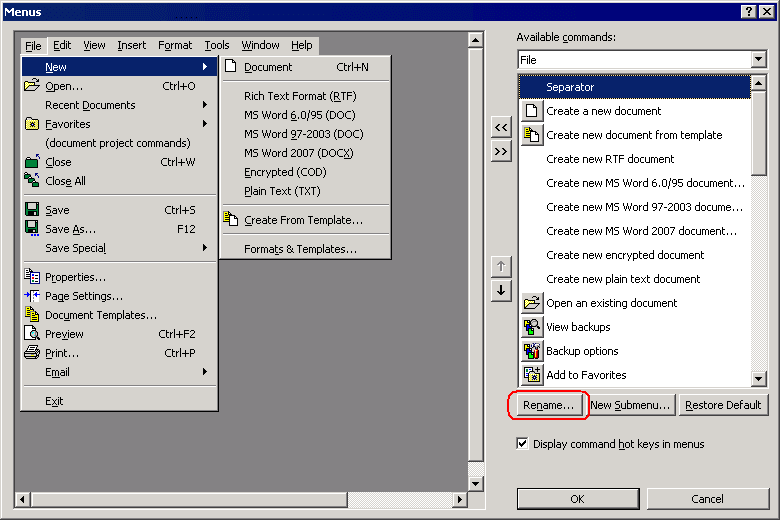This screenshot has height=520, width=780.
Task: Click the Open folder icon in File menu
Action: coord(32,86)
